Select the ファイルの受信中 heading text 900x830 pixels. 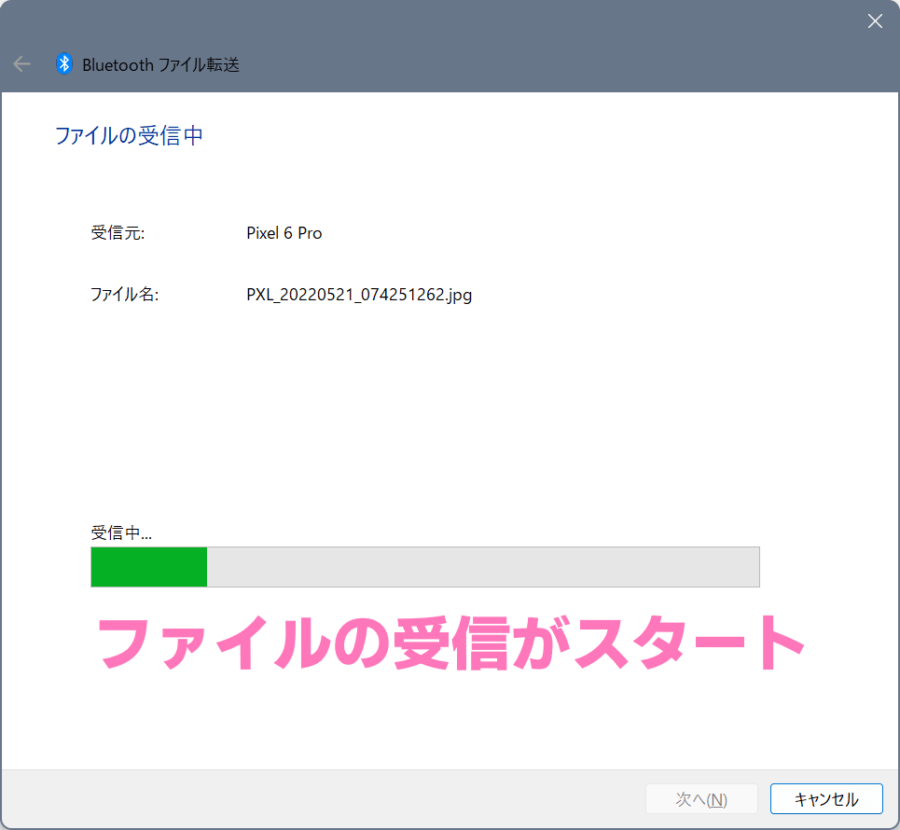coord(129,135)
